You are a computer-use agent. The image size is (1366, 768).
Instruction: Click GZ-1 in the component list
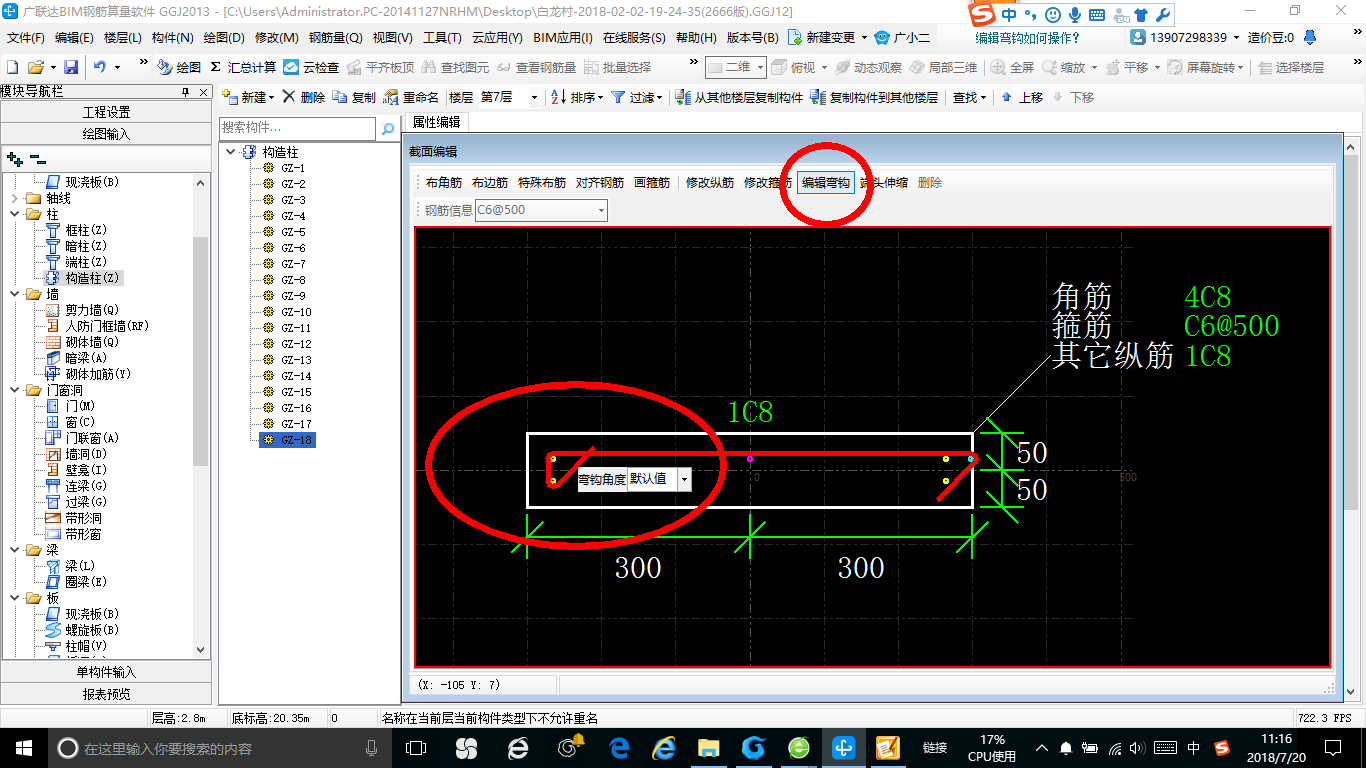click(293, 168)
